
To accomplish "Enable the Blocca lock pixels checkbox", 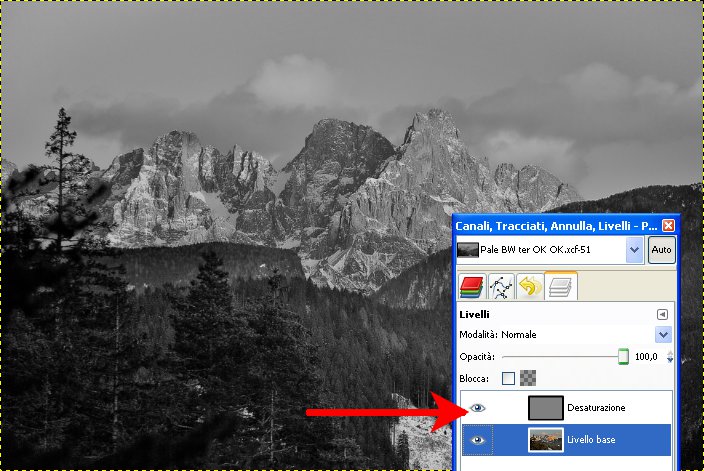I will pyautogui.click(x=508, y=378).
